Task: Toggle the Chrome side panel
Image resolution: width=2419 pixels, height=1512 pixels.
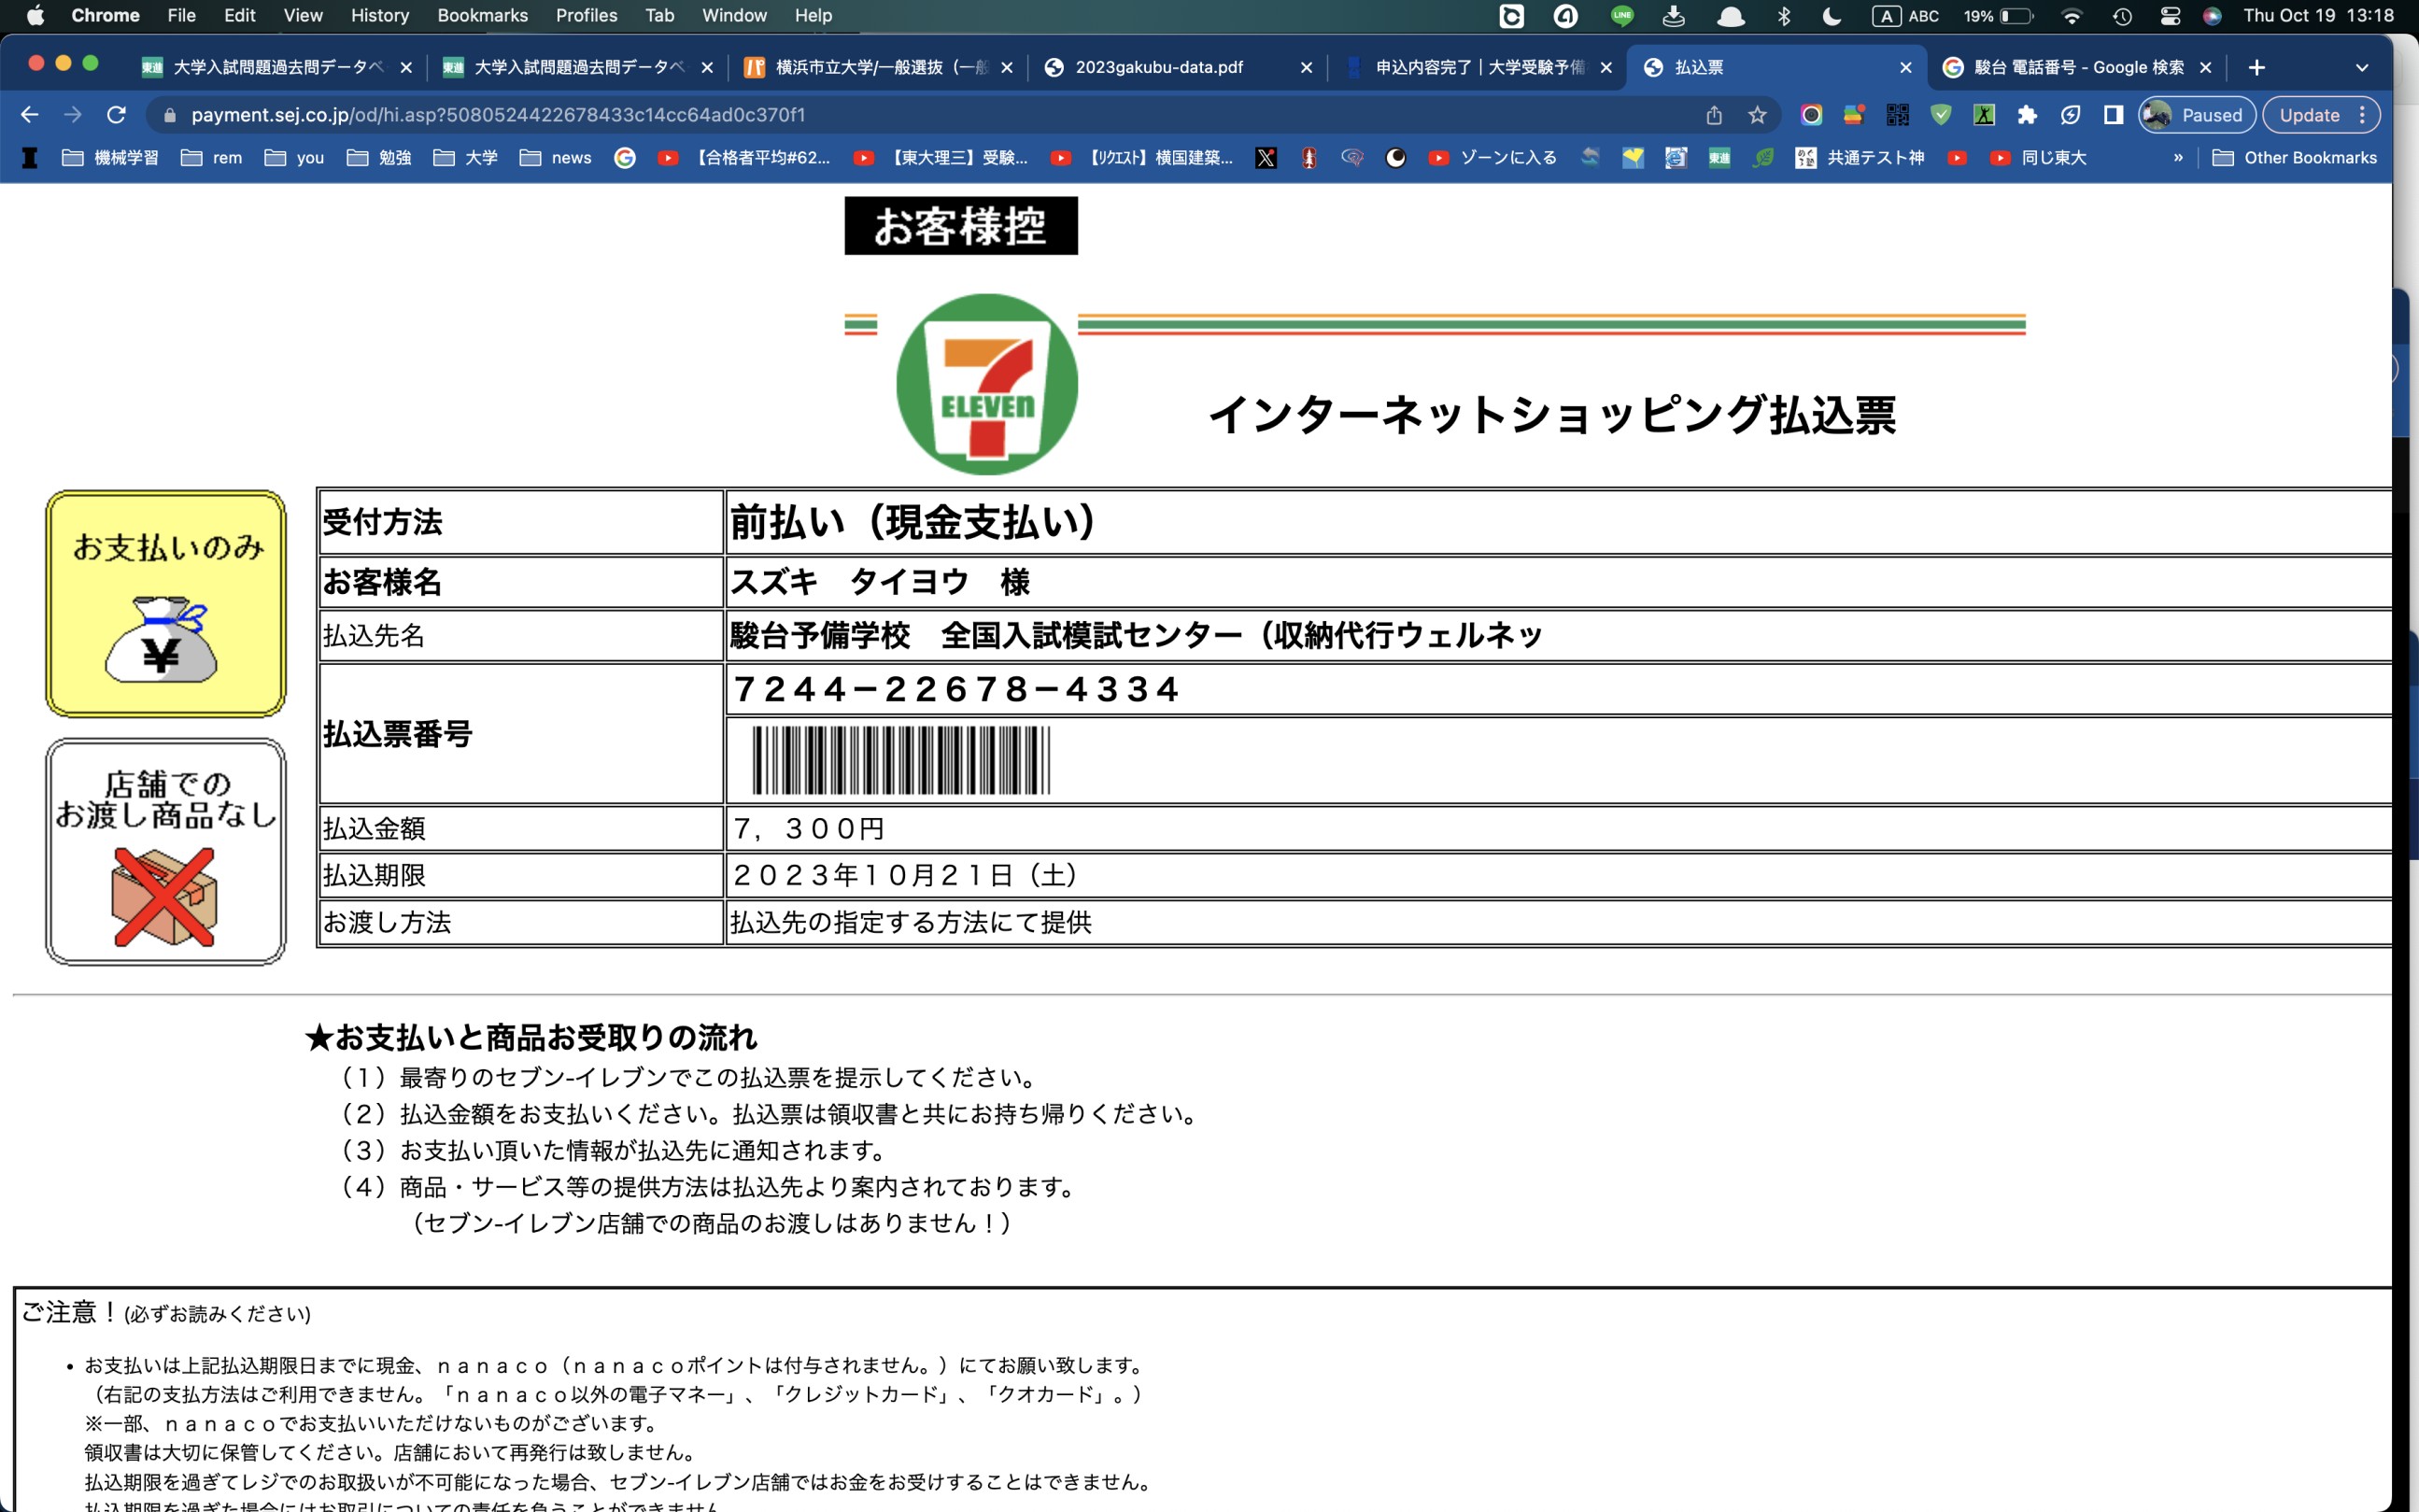Action: [2113, 115]
